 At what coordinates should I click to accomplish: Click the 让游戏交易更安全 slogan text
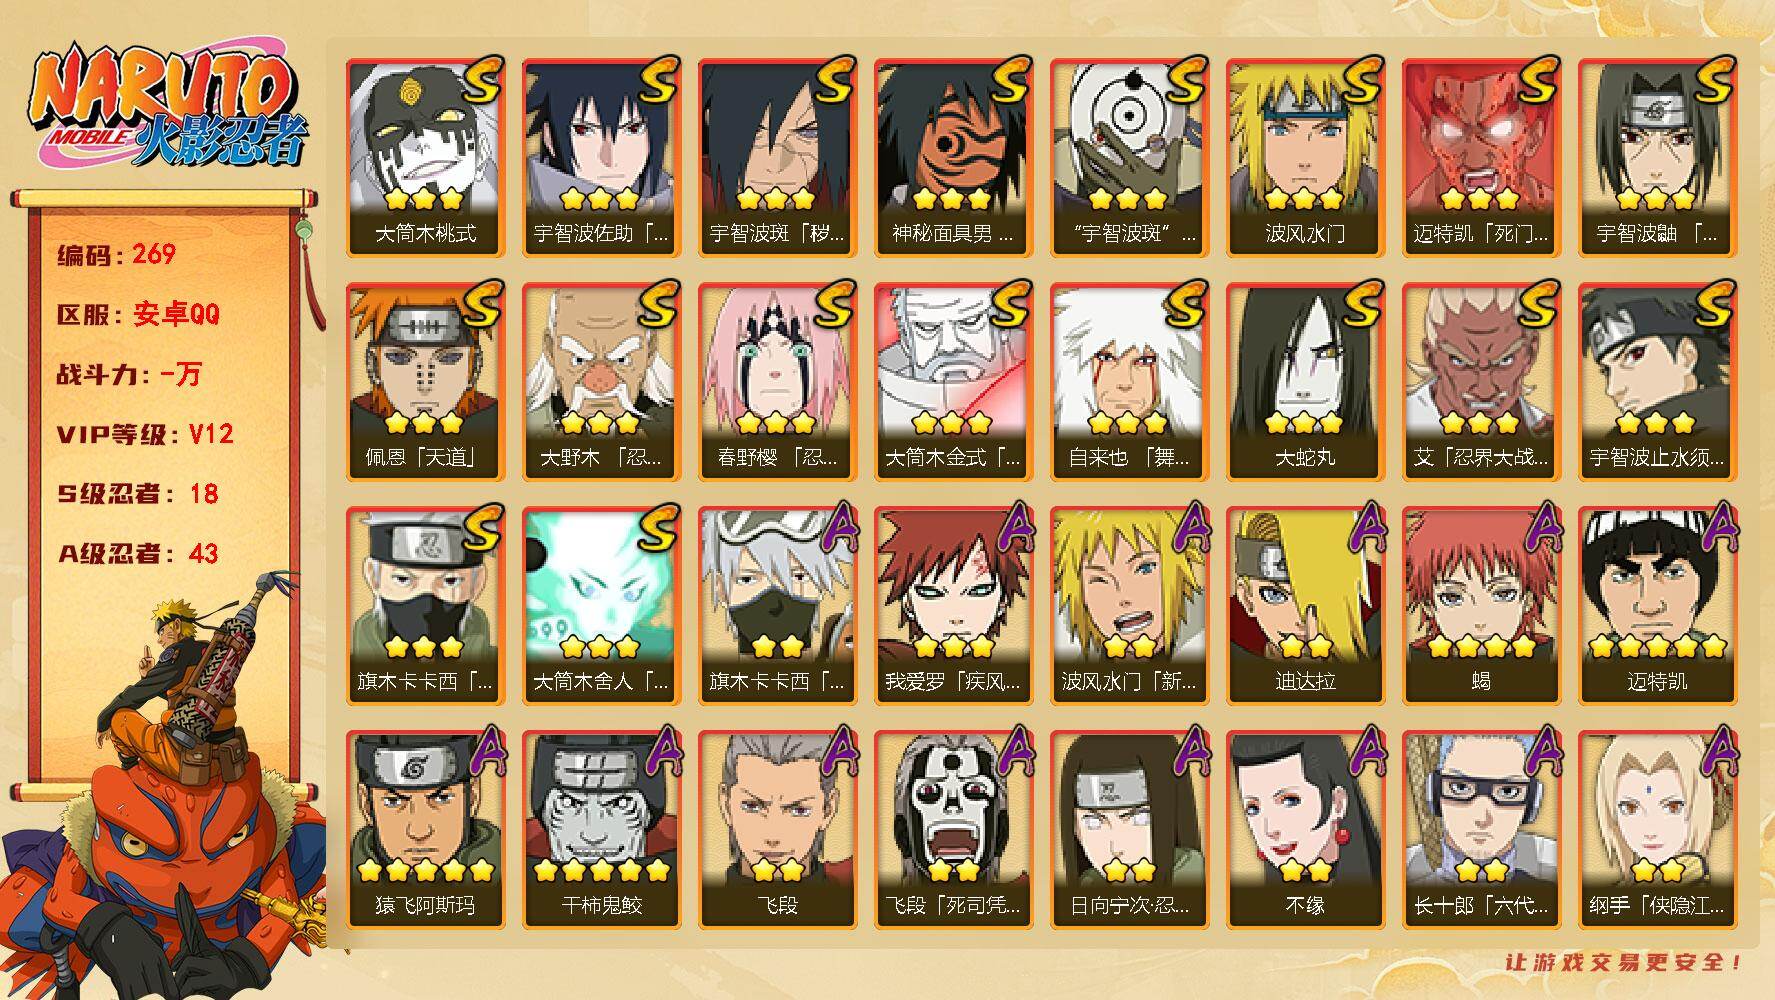pos(1624,962)
